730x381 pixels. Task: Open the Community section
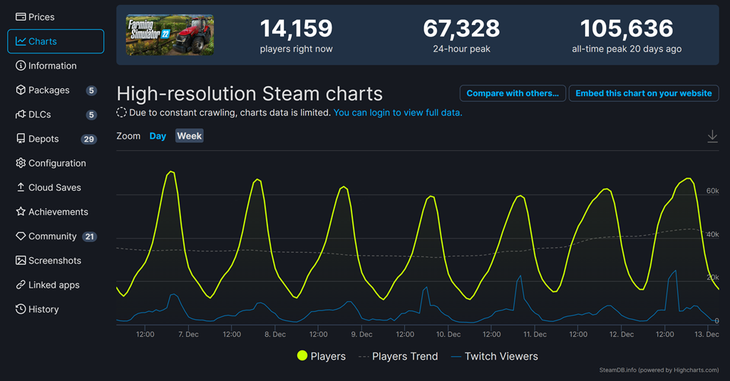click(x=52, y=236)
